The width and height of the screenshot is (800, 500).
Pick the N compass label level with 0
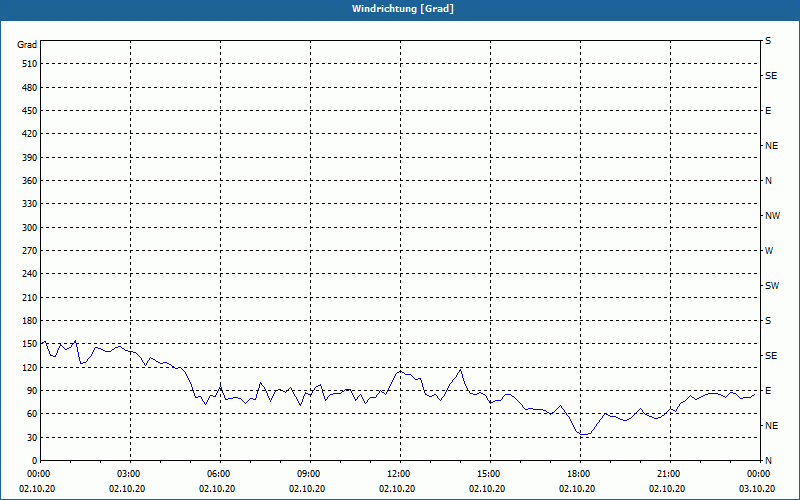click(x=768, y=461)
